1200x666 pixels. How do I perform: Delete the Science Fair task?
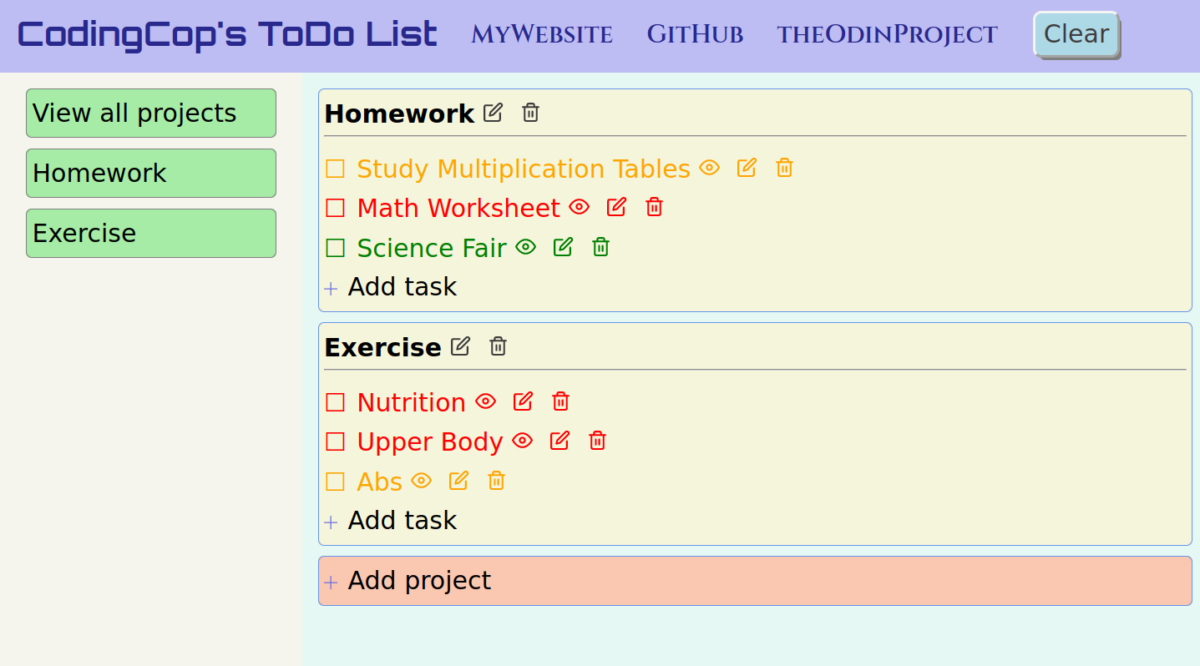pos(600,247)
